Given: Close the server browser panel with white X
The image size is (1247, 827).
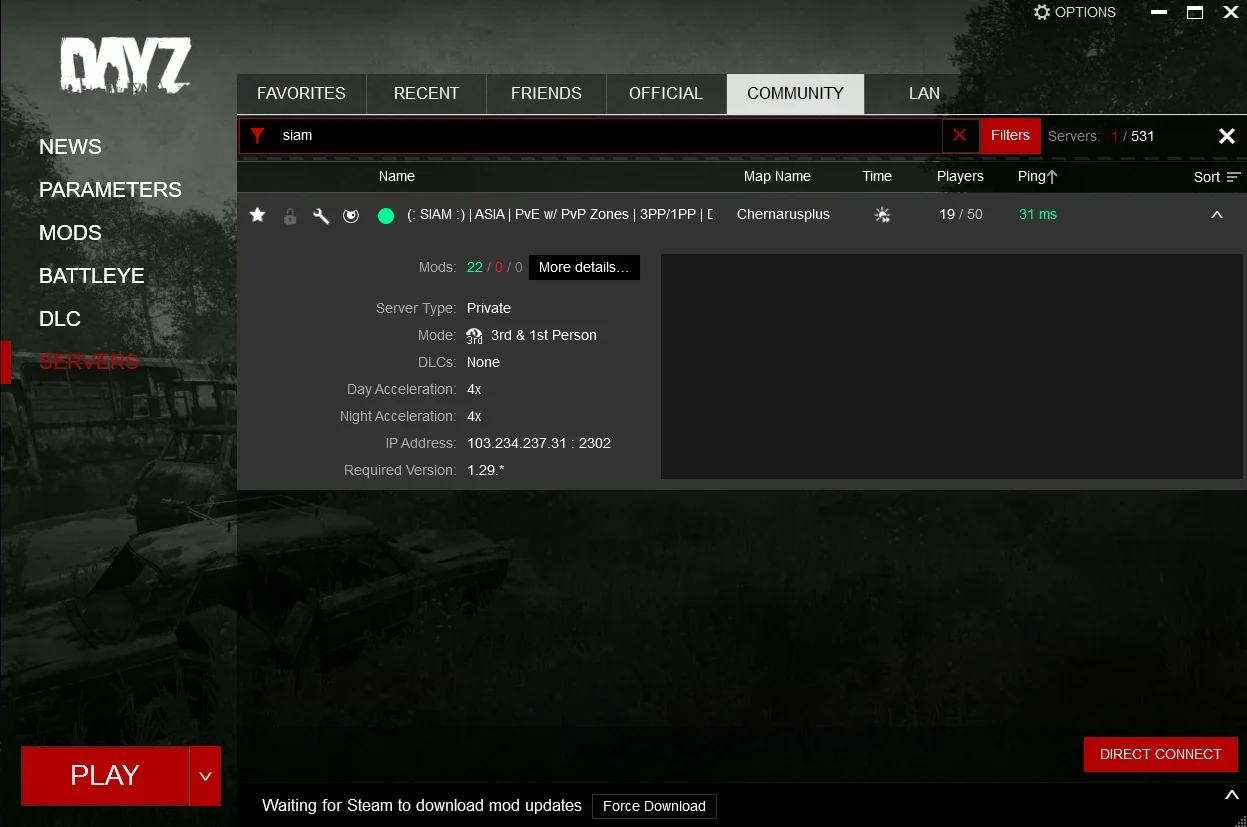Looking at the screenshot, I should (x=1227, y=136).
